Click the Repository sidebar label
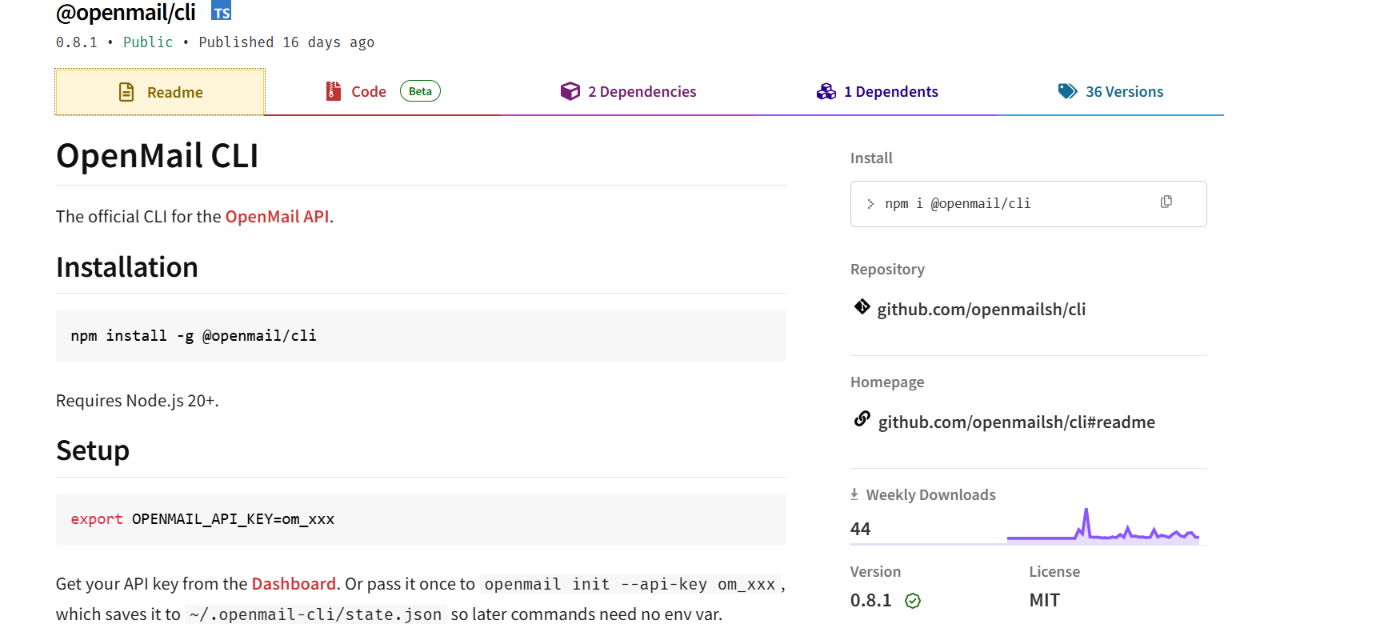Viewport: 1378px width, 627px height. point(887,269)
